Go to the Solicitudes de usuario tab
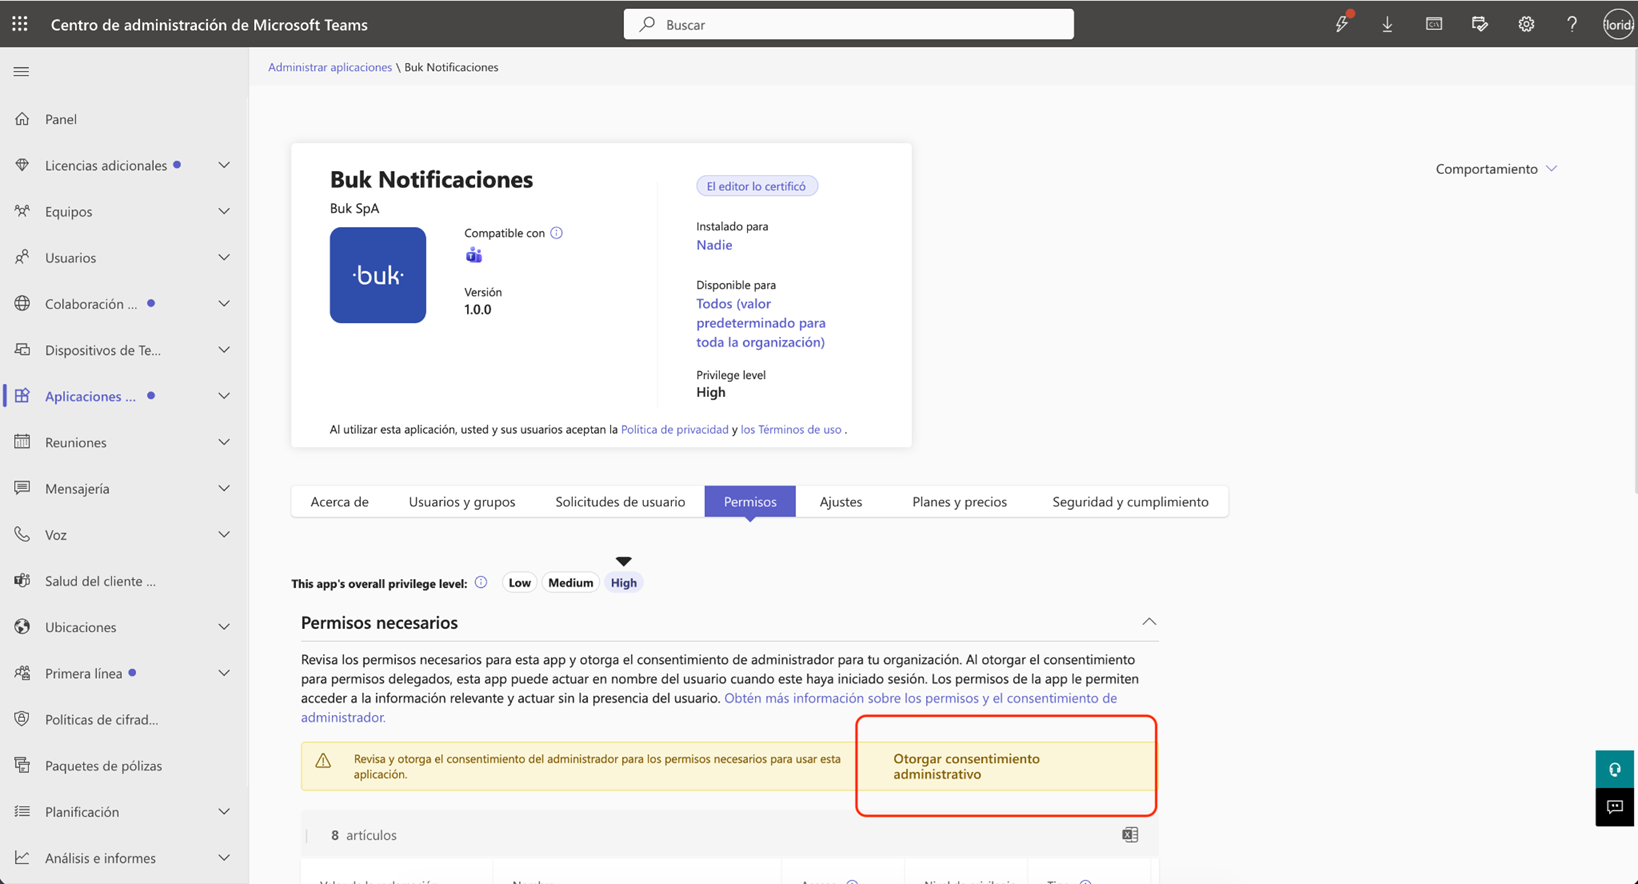1638x884 pixels. pos(620,502)
